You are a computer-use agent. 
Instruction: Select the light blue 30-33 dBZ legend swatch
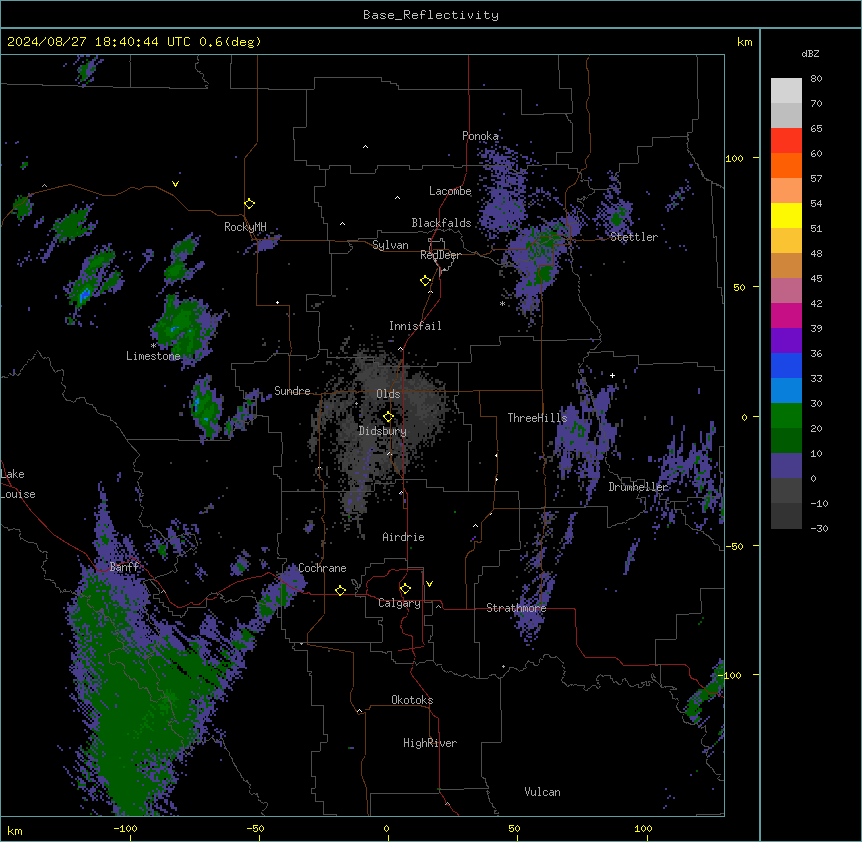[786, 391]
